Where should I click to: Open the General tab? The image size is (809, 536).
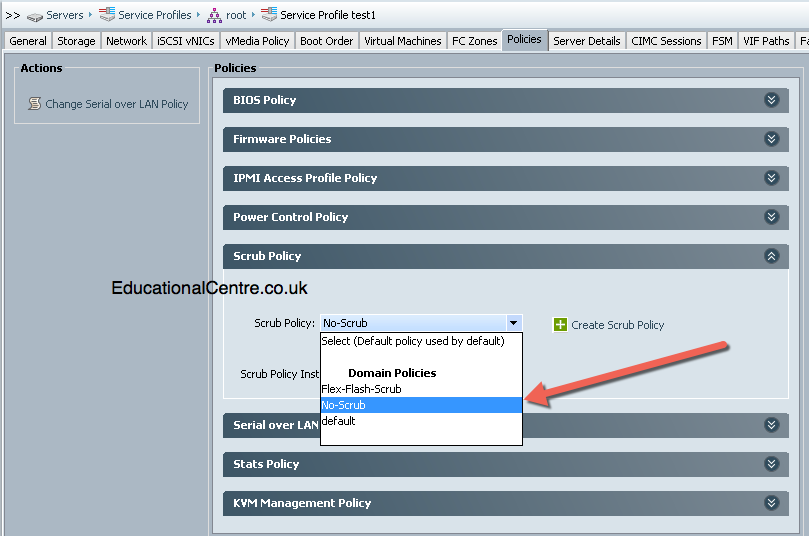point(28,41)
